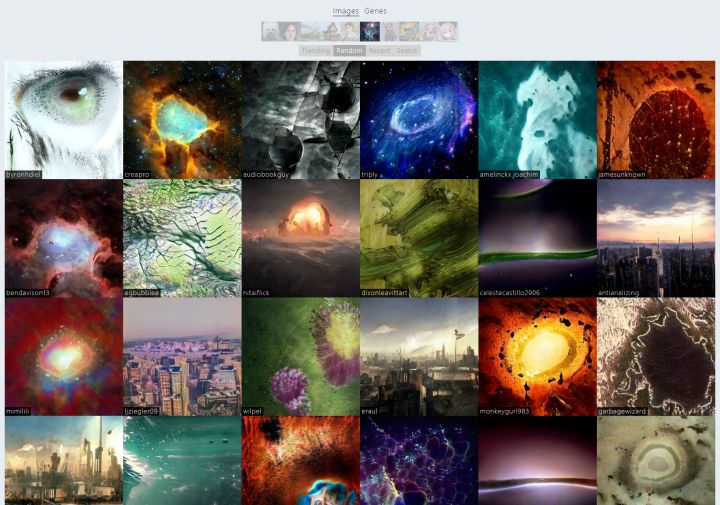Open garbagewizard's dark blob image
720x505 pixels.
pos(656,357)
